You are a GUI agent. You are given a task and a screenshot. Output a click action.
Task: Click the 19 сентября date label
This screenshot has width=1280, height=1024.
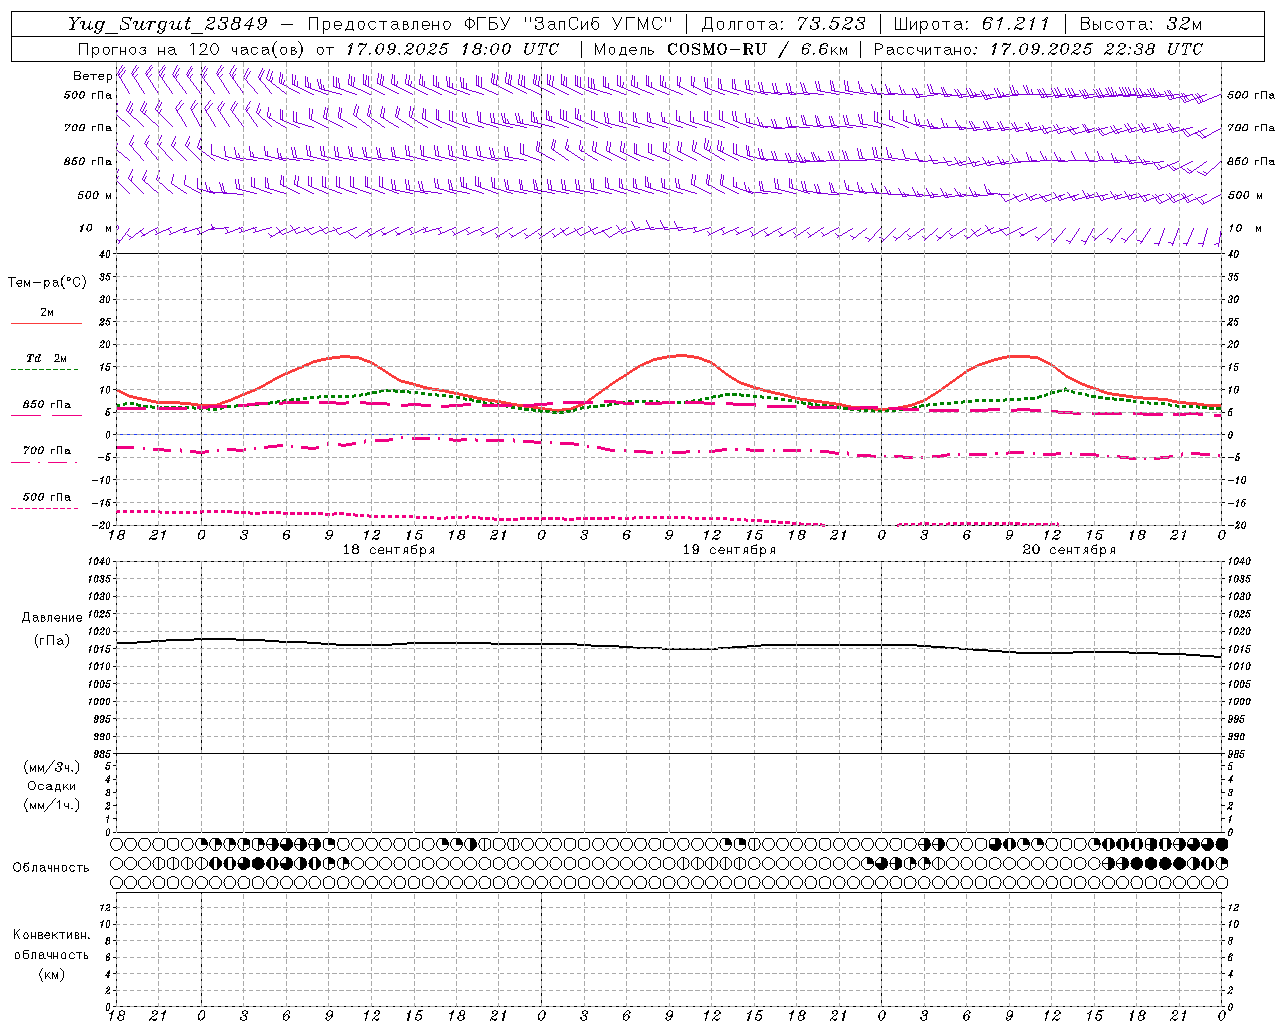(729, 550)
